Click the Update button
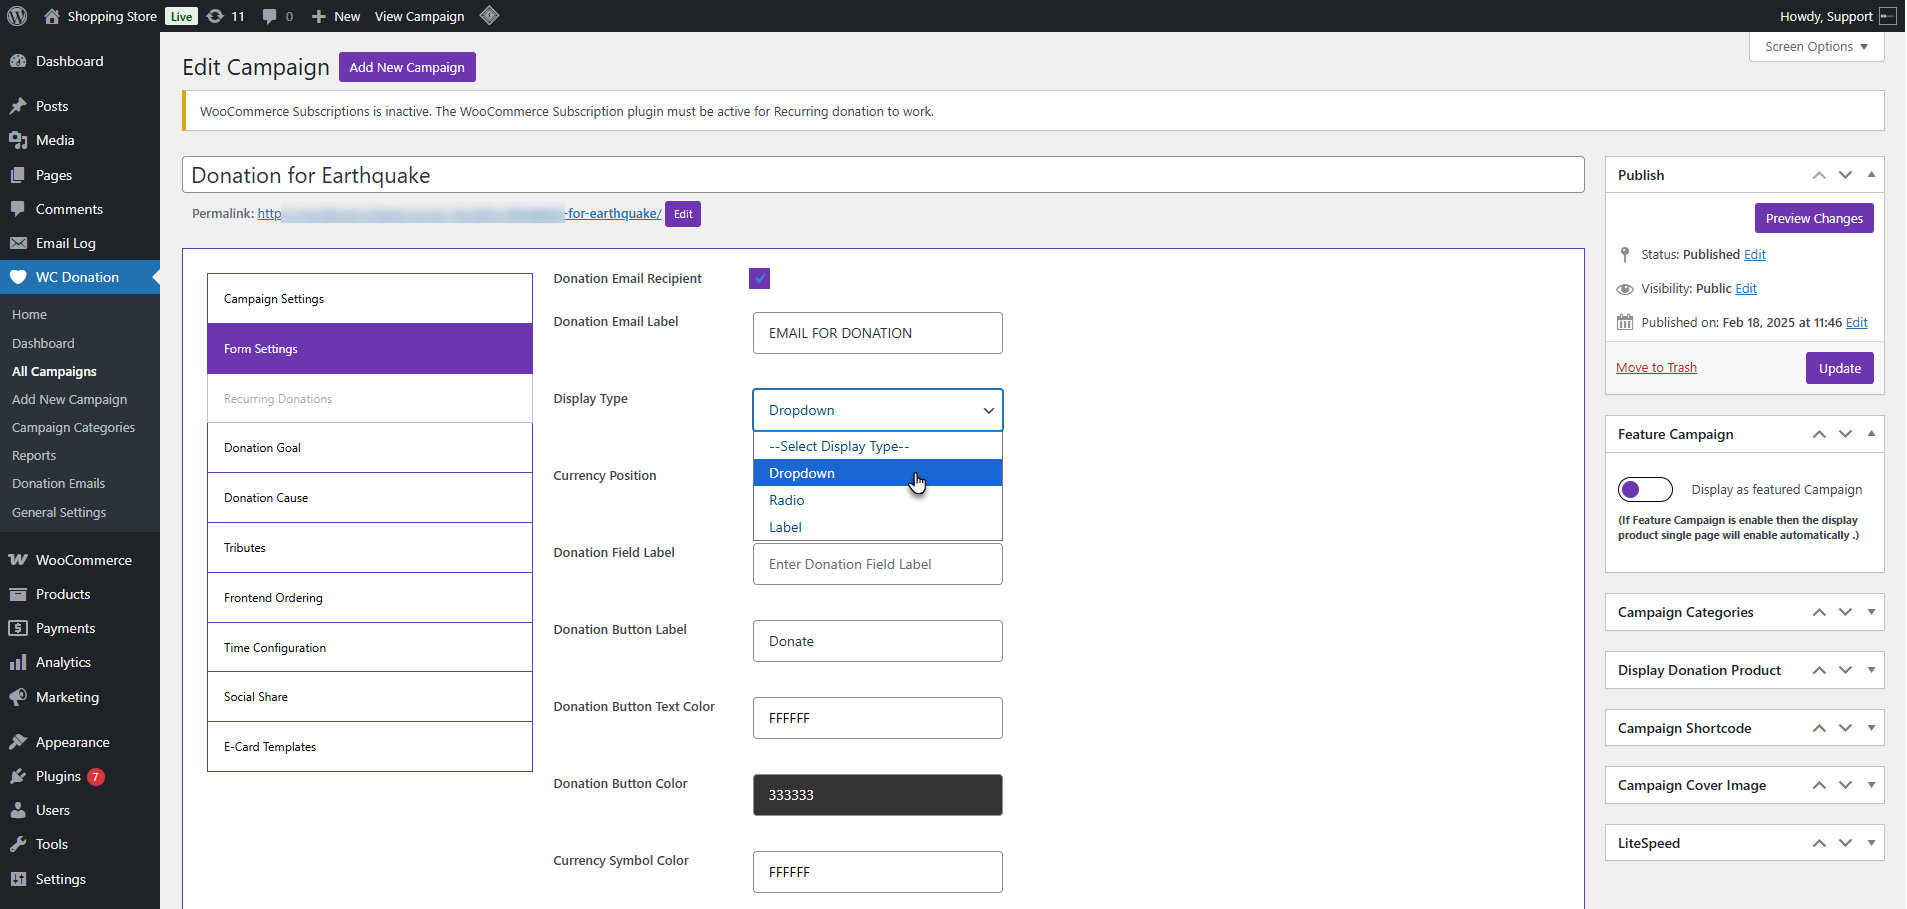This screenshot has width=1907, height=909. click(1838, 368)
